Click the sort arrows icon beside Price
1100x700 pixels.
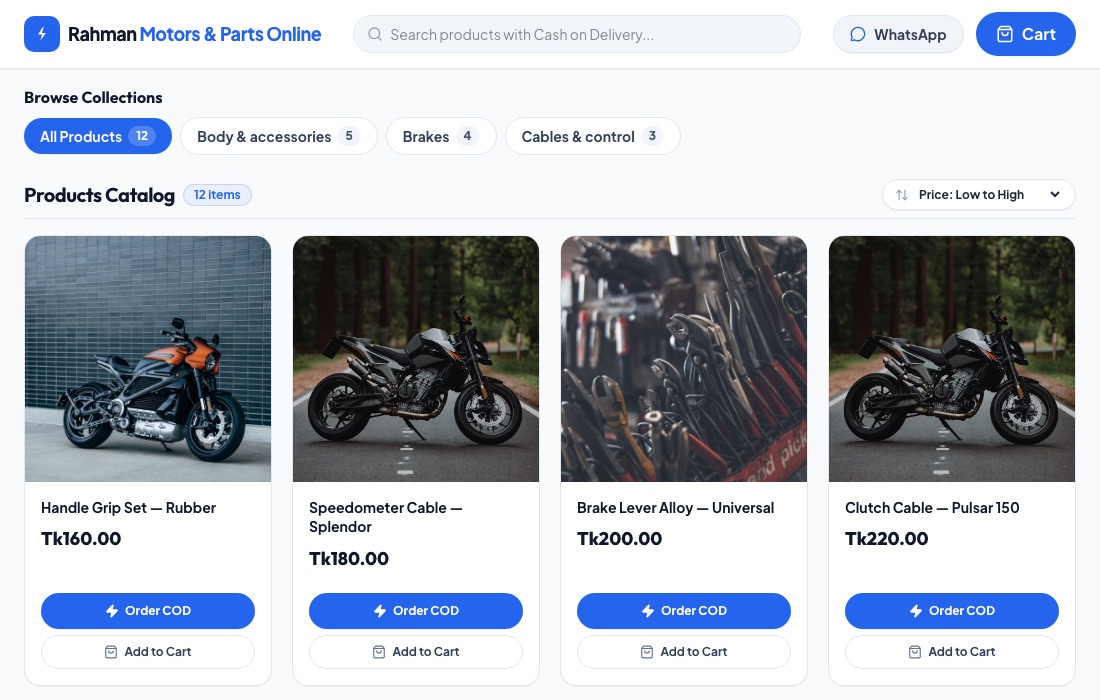click(x=902, y=195)
